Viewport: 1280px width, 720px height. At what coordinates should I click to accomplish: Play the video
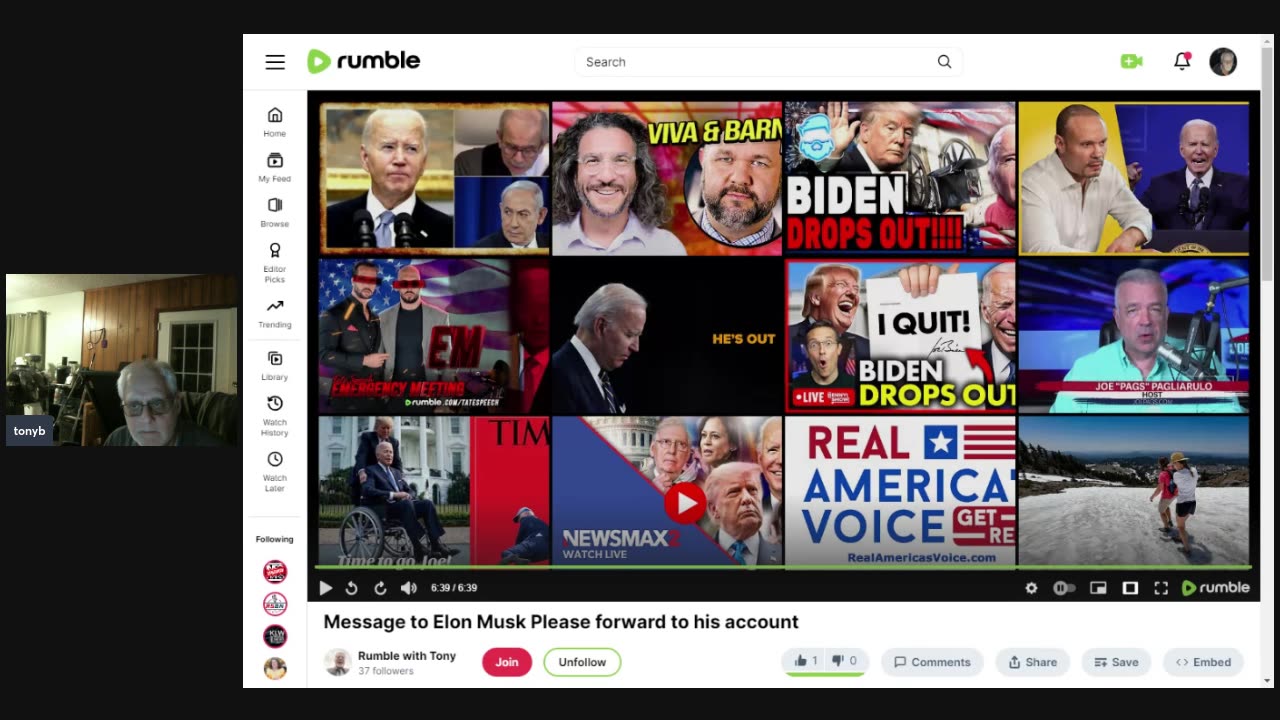pyautogui.click(x=325, y=588)
